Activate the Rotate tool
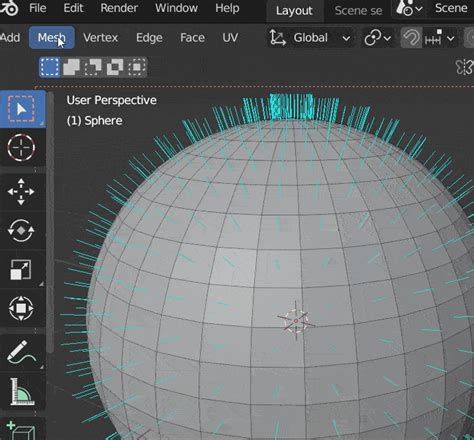This screenshot has height=440, width=474. [x=22, y=230]
